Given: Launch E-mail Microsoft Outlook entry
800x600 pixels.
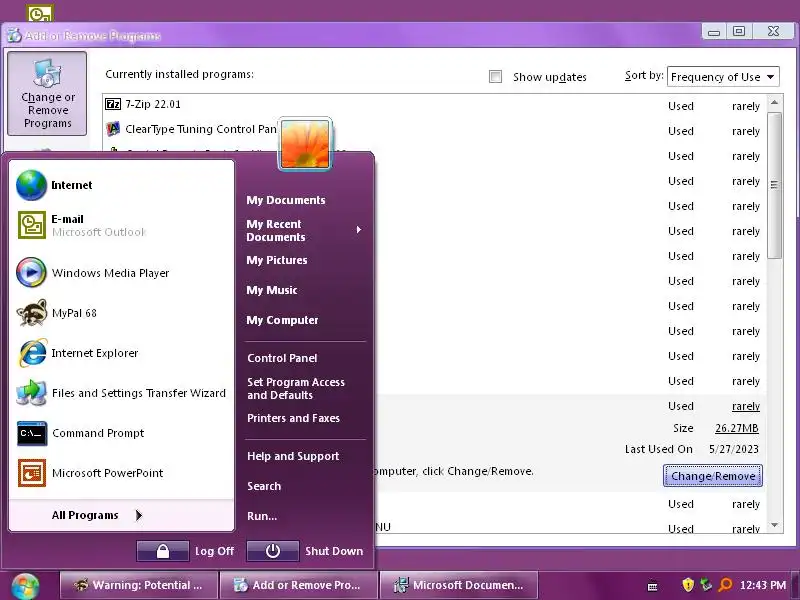Looking at the screenshot, I should pyautogui.click(x=121, y=225).
